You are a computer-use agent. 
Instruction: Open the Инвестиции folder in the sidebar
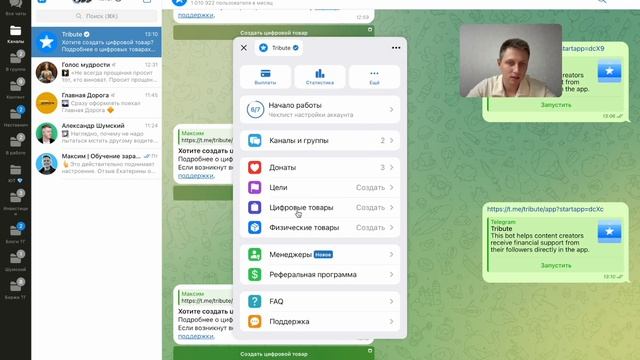tap(16, 202)
